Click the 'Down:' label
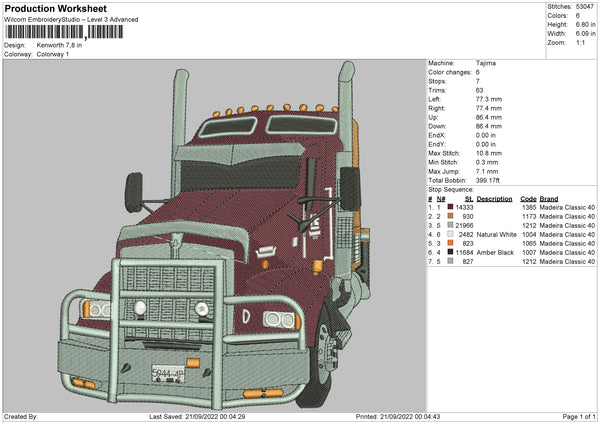The image size is (600, 424). click(437, 126)
